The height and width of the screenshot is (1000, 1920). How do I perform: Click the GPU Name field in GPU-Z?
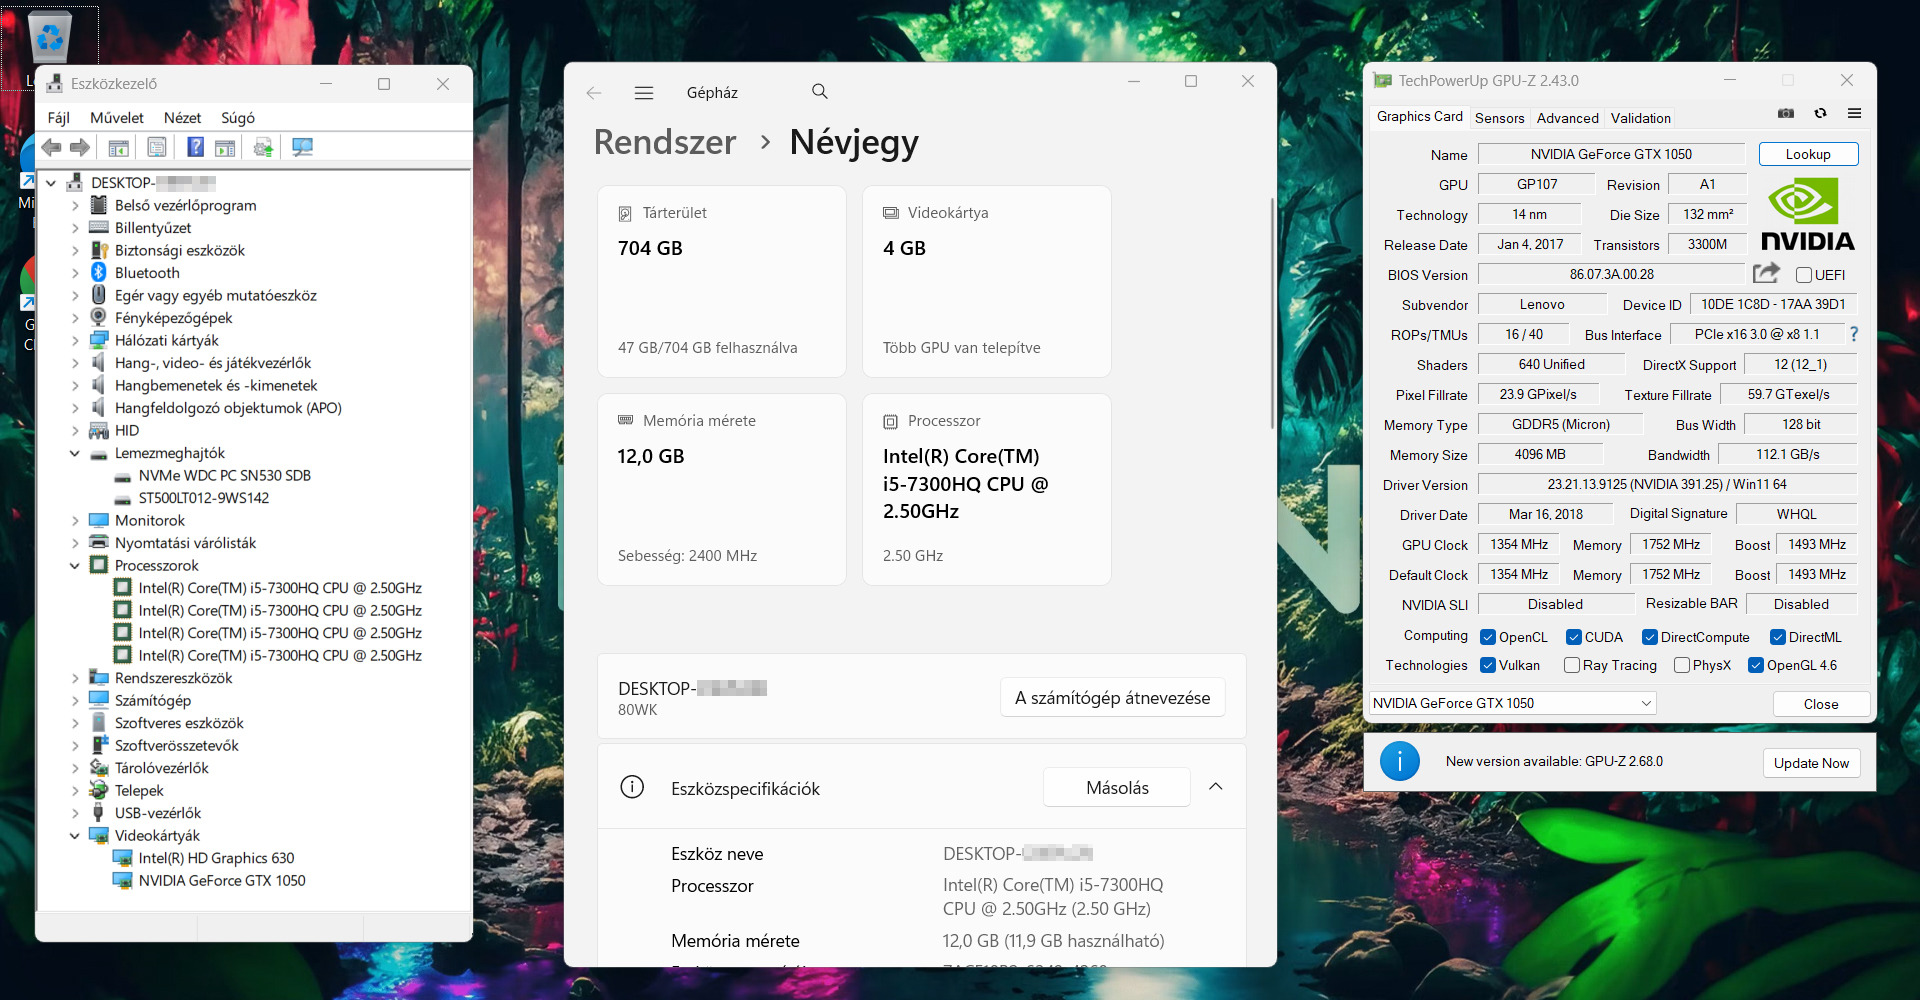click(1611, 154)
